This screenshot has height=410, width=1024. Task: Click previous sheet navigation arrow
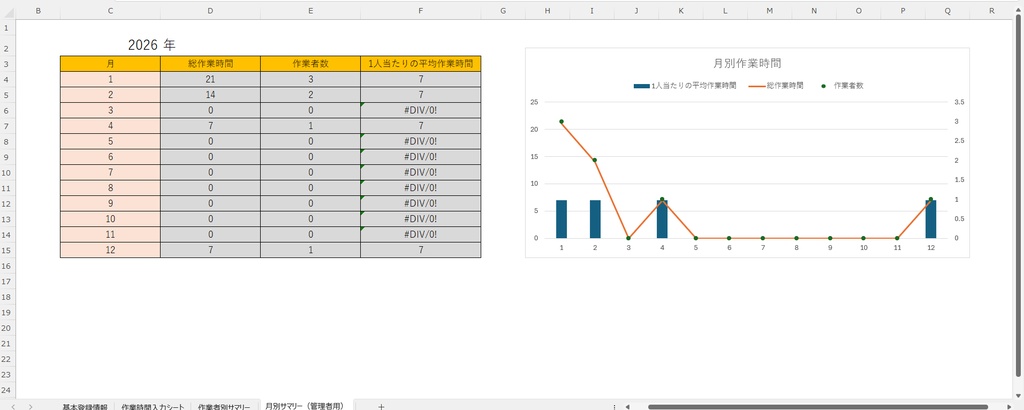point(13,406)
